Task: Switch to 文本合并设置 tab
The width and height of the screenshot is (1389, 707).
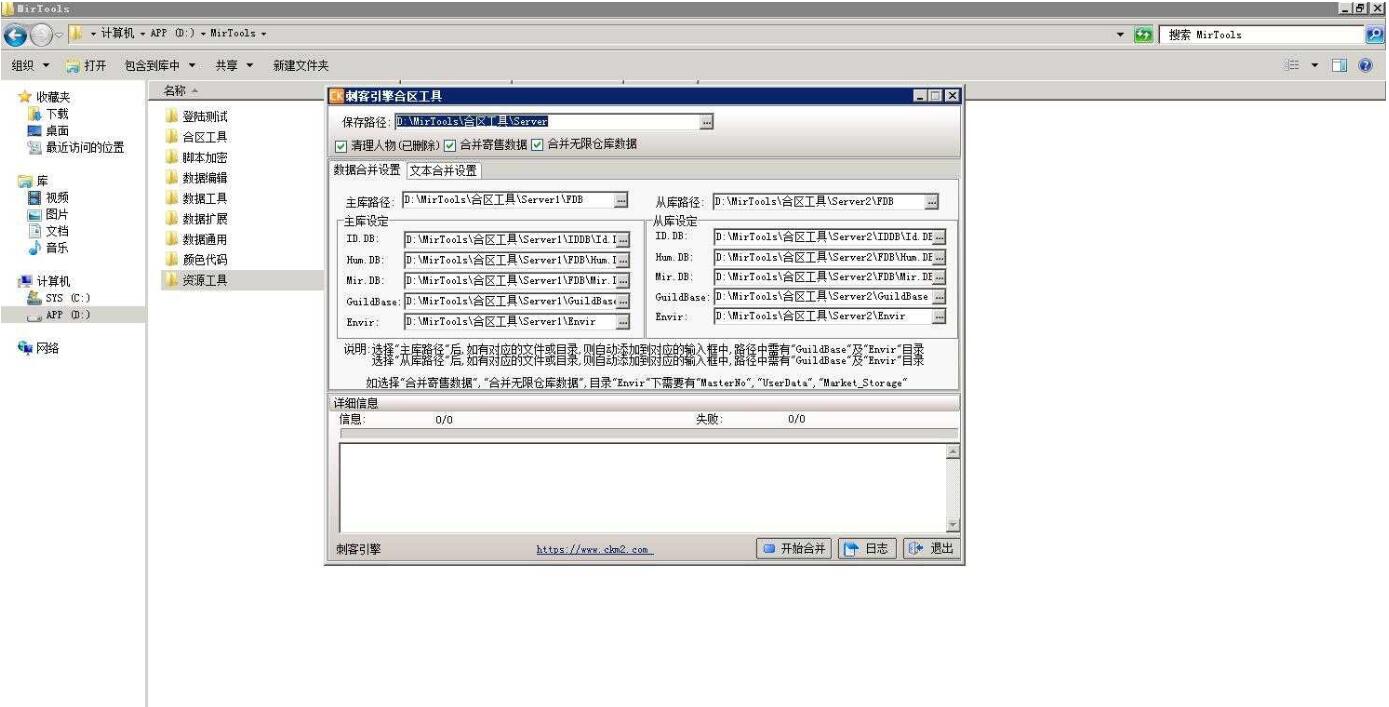Action: [x=443, y=170]
